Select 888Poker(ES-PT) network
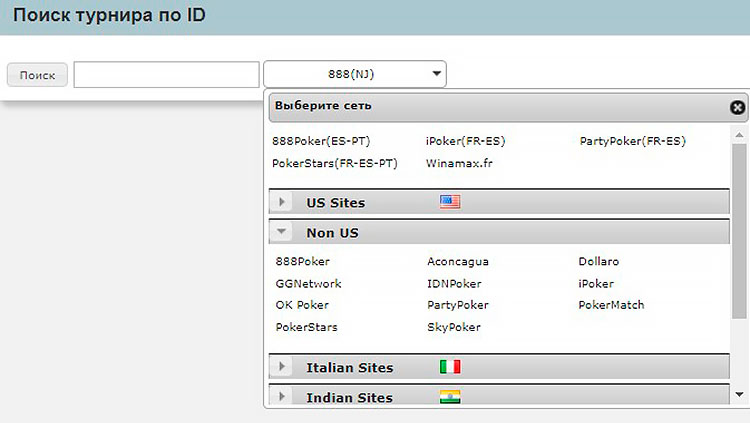Image resolution: width=750 pixels, height=423 pixels. [x=320, y=141]
